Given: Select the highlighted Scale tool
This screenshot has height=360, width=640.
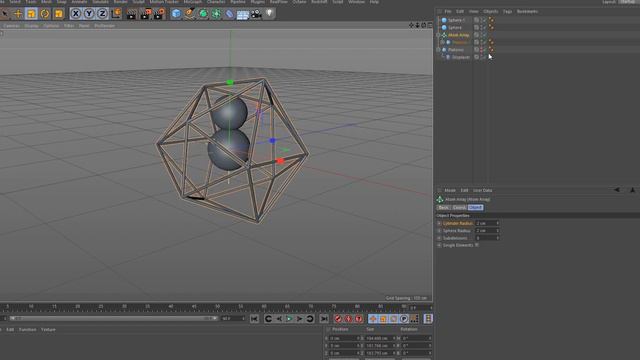Looking at the screenshot, I should pos(31,14).
